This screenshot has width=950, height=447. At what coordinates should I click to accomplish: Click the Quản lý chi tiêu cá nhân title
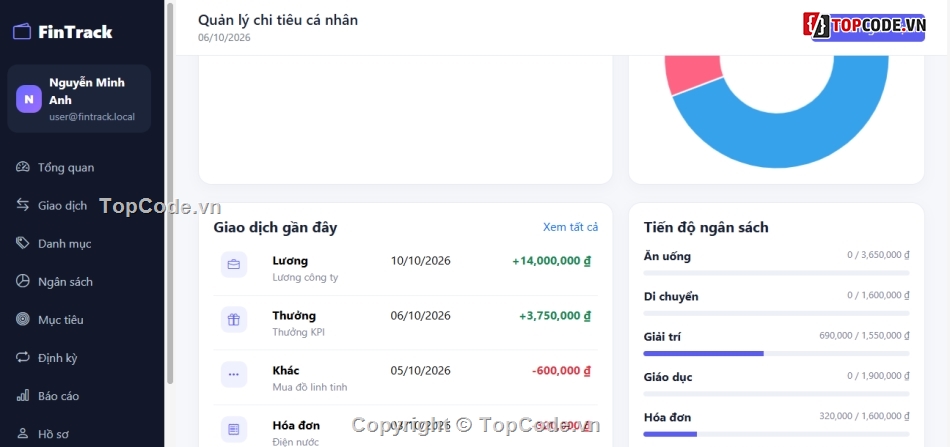tap(277, 20)
